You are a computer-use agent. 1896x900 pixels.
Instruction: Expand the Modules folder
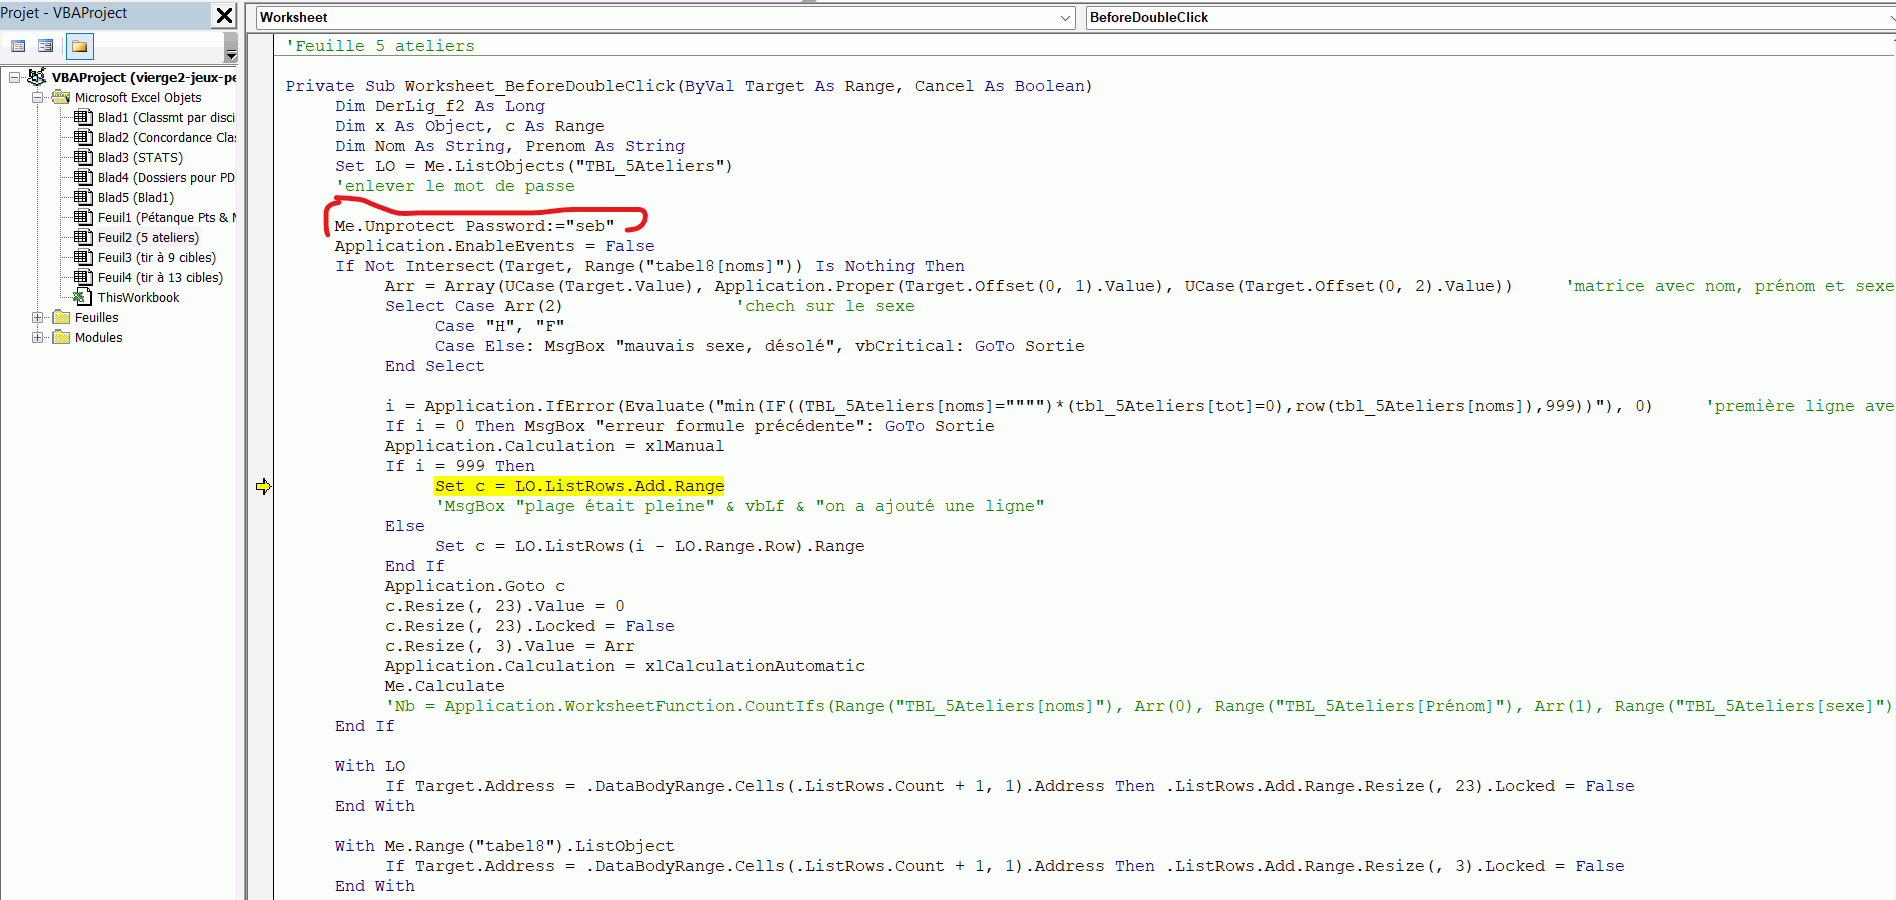point(38,337)
